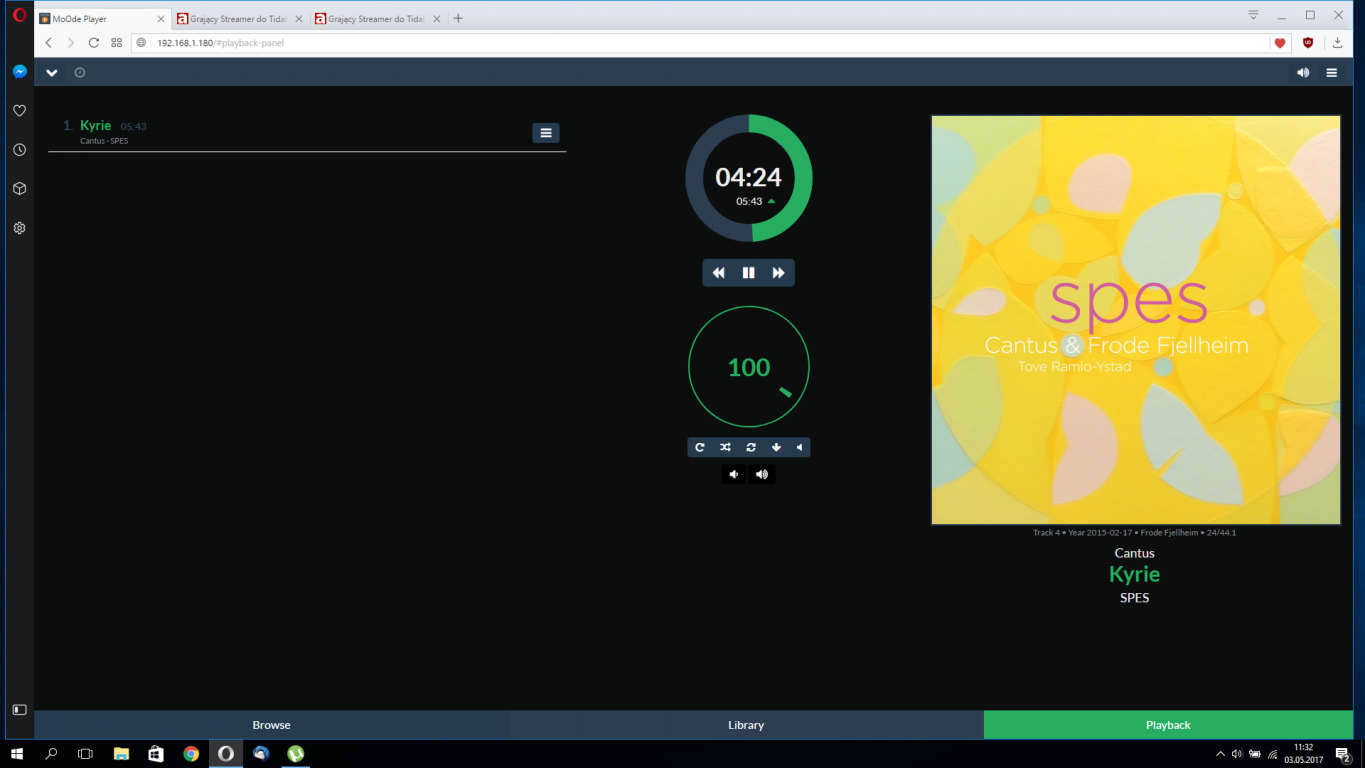1365x768 pixels.
Task: Open the ad blocker shield icon
Action: (1308, 43)
